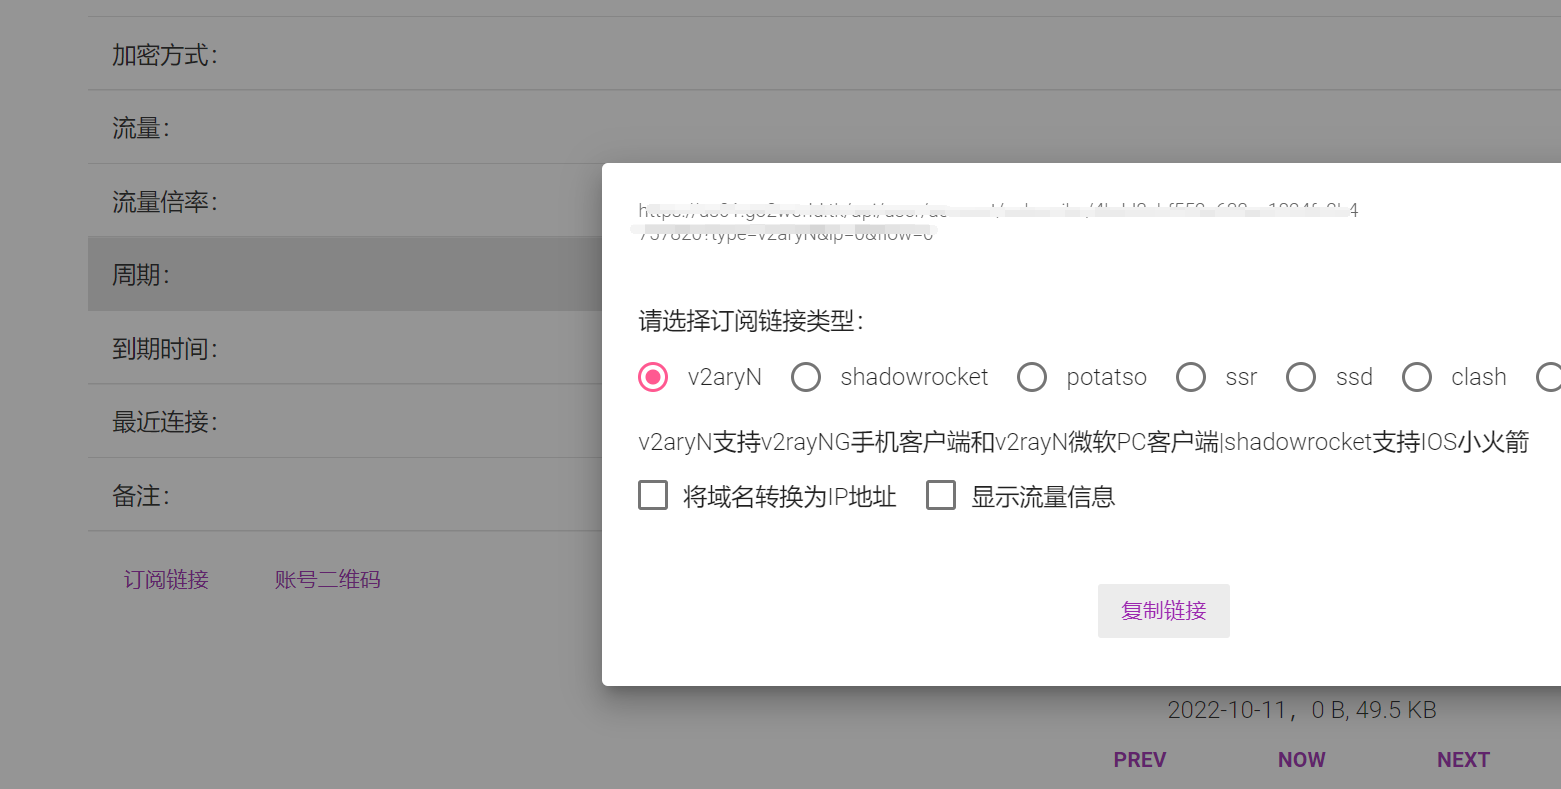
Task: Enable 将域名转换为IP地址 checkbox
Action: pyautogui.click(x=653, y=496)
